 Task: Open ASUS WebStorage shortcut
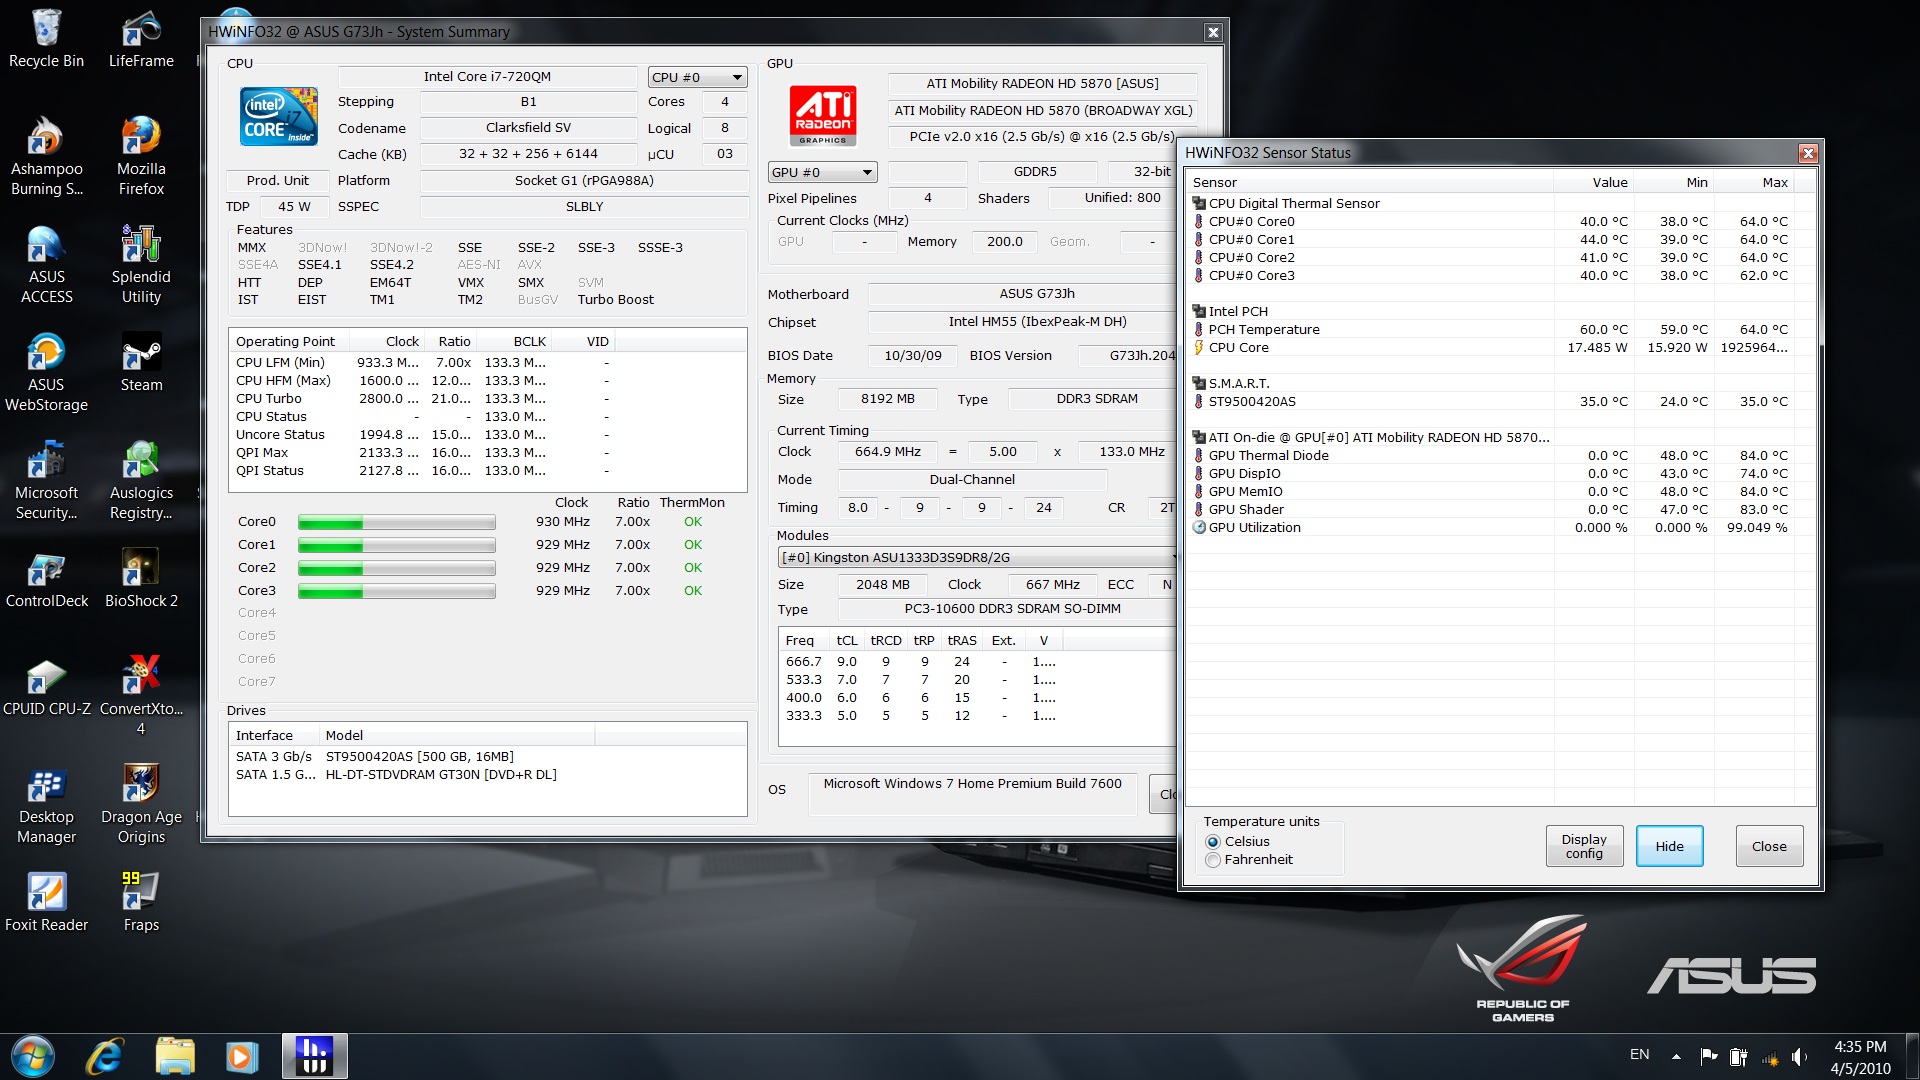pyautogui.click(x=46, y=372)
